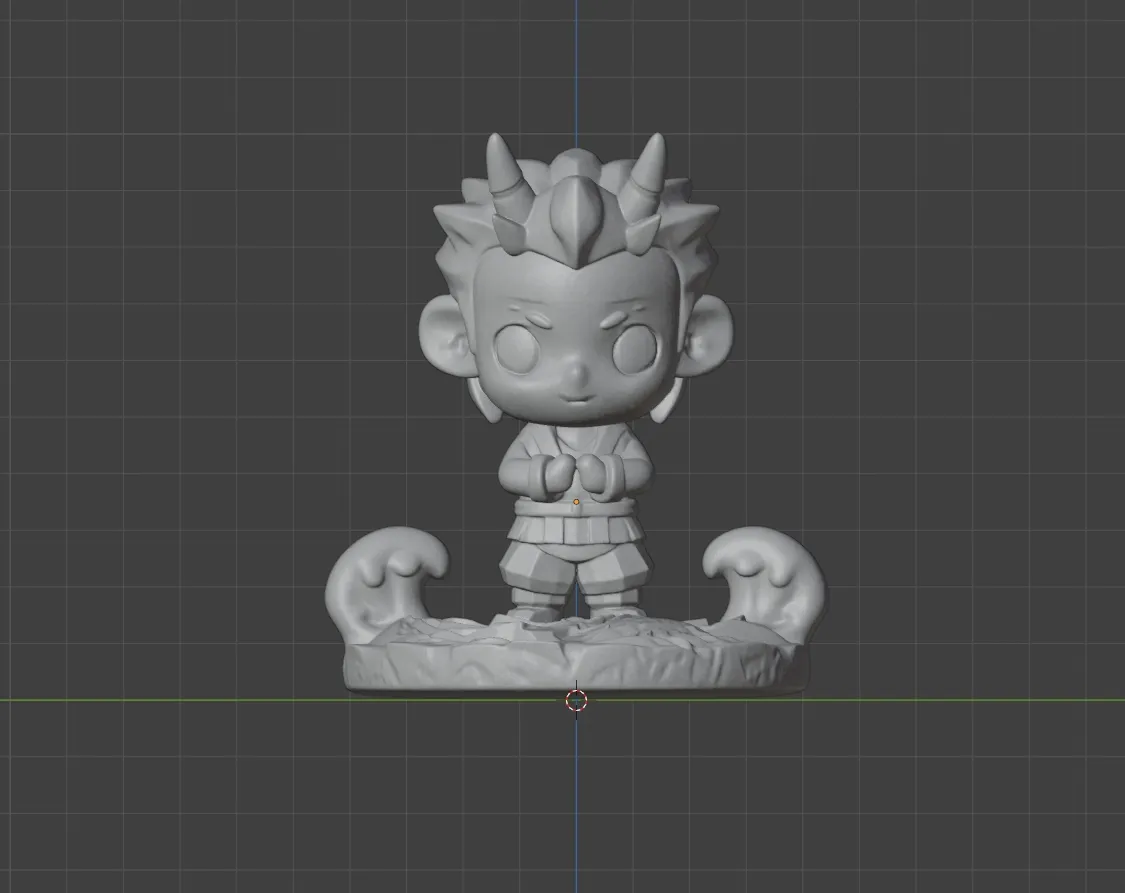1125x893 pixels.
Task: Click the orange object origin dot
Action: point(576,502)
